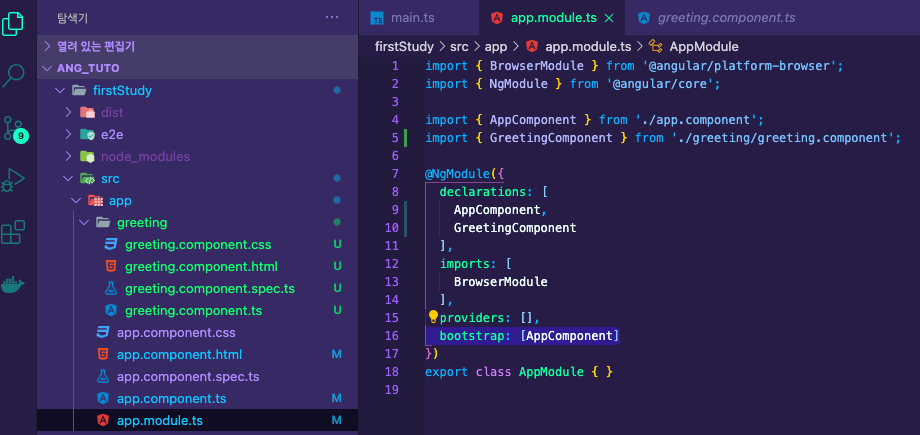920x435 pixels.
Task: Click HTML icon of greeting.component.html
Action: pyautogui.click(x=110, y=267)
